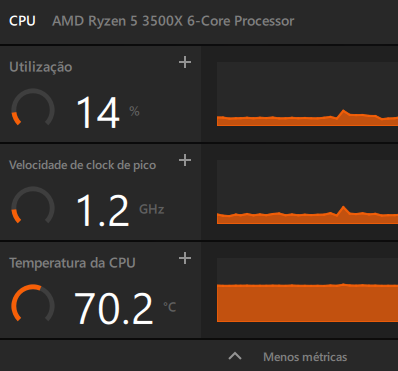Screen dimensions: 398x371
Task: Click the peak clock speed history graph
Action: pyautogui.click(x=307, y=192)
